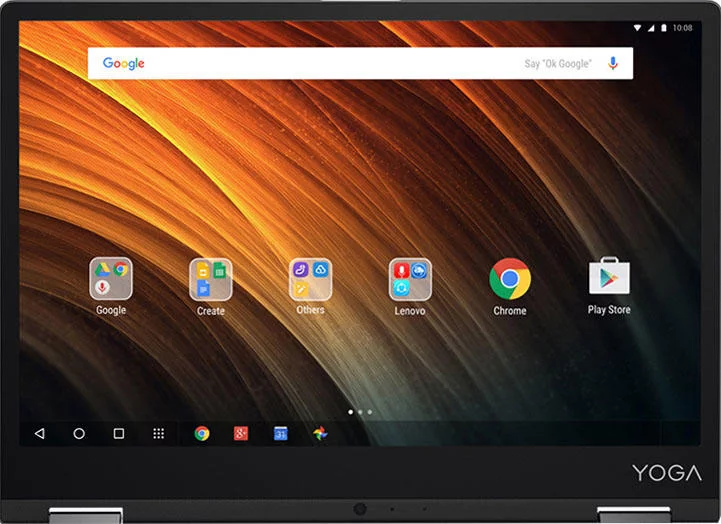Viewport: 721px width, 524px height.
Task: Open the Lenovo folder
Action: (410, 279)
